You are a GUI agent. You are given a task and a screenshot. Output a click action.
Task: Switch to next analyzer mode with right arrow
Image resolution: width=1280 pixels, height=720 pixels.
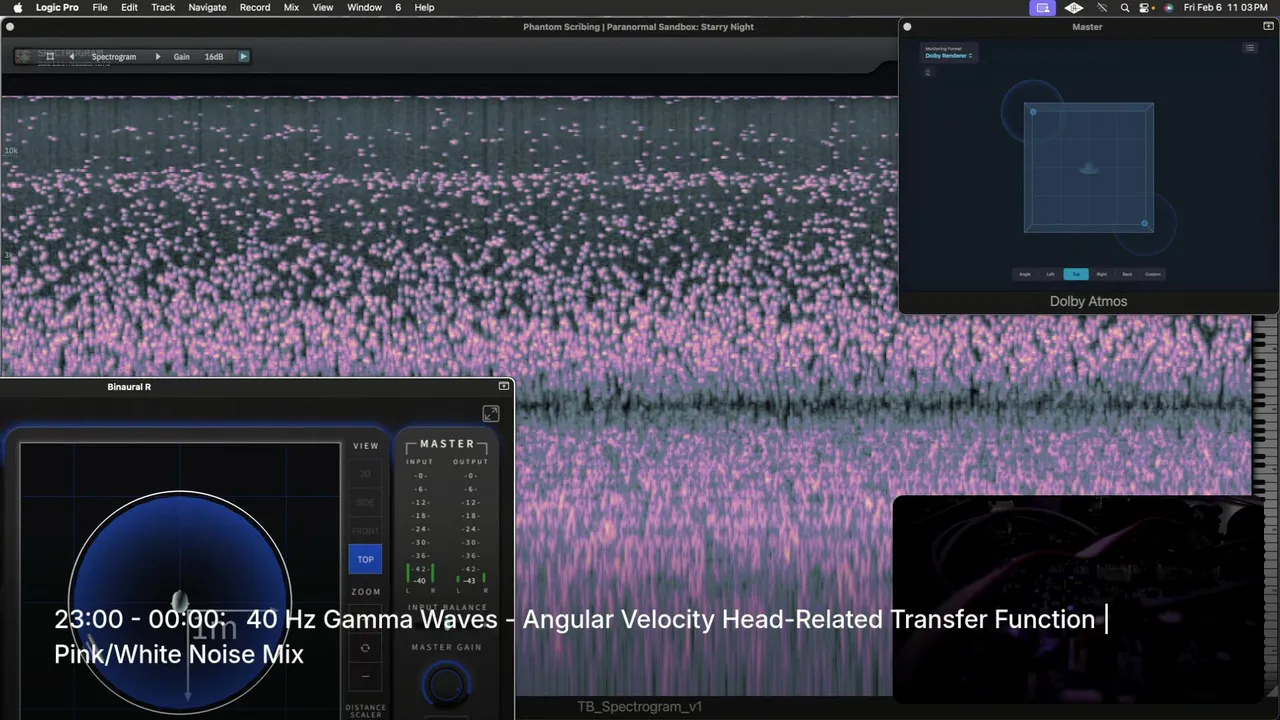click(x=157, y=57)
